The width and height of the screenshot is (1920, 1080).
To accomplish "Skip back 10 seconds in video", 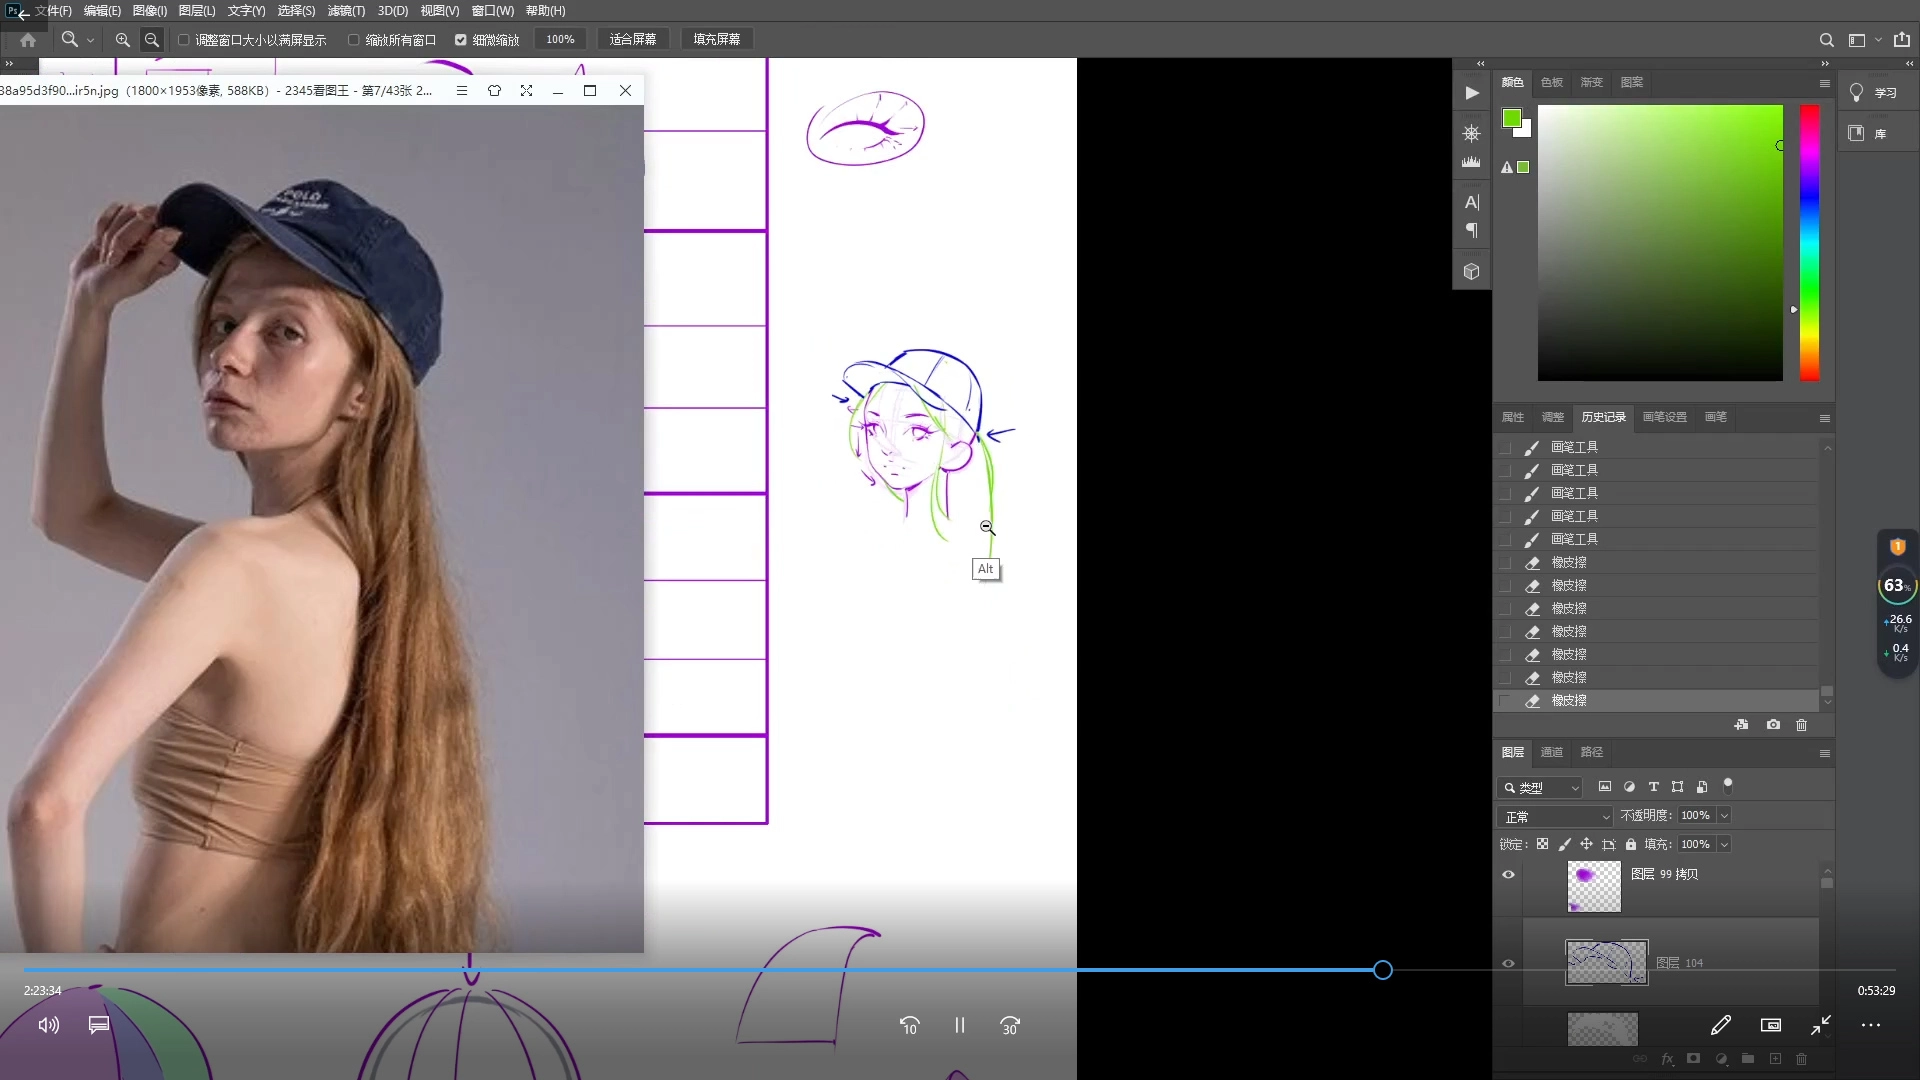I will [909, 1026].
